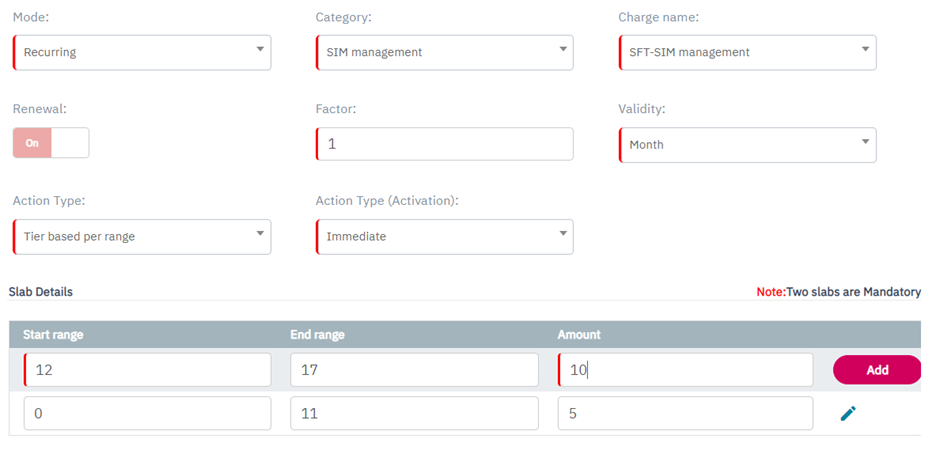Click the End range field containing 11
The width and height of the screenshot is (940, 454).
[414, 413]
